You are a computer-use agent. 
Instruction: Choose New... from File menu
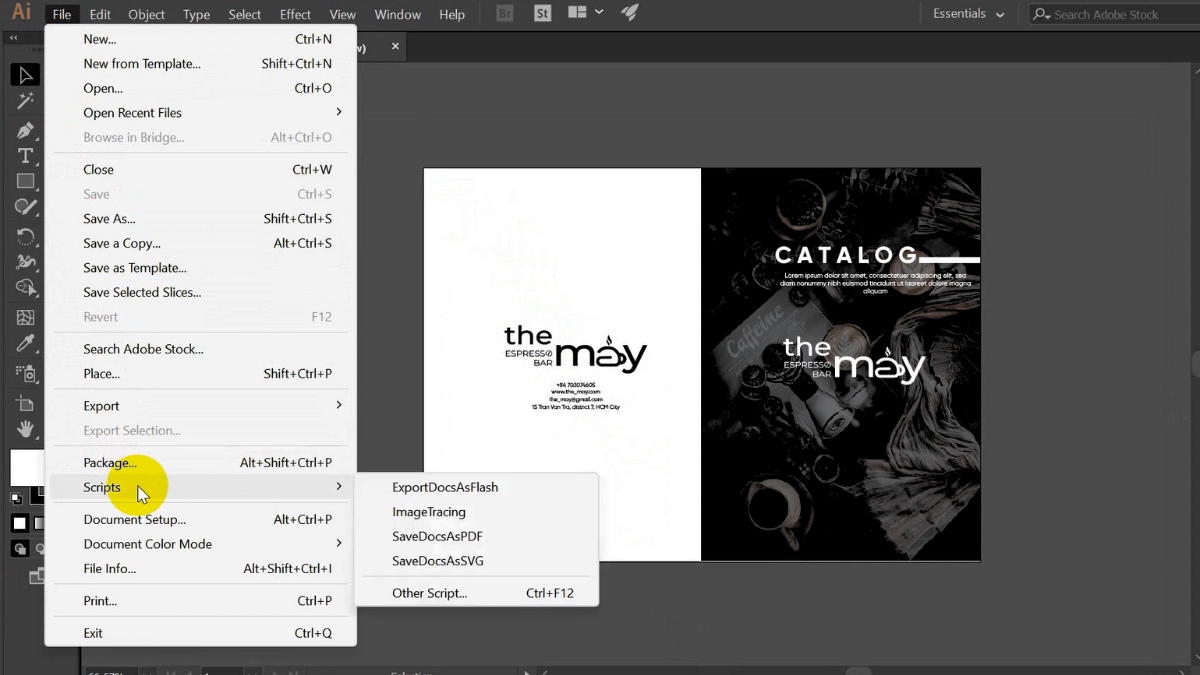pyautogui.click(x=200, y=39)
